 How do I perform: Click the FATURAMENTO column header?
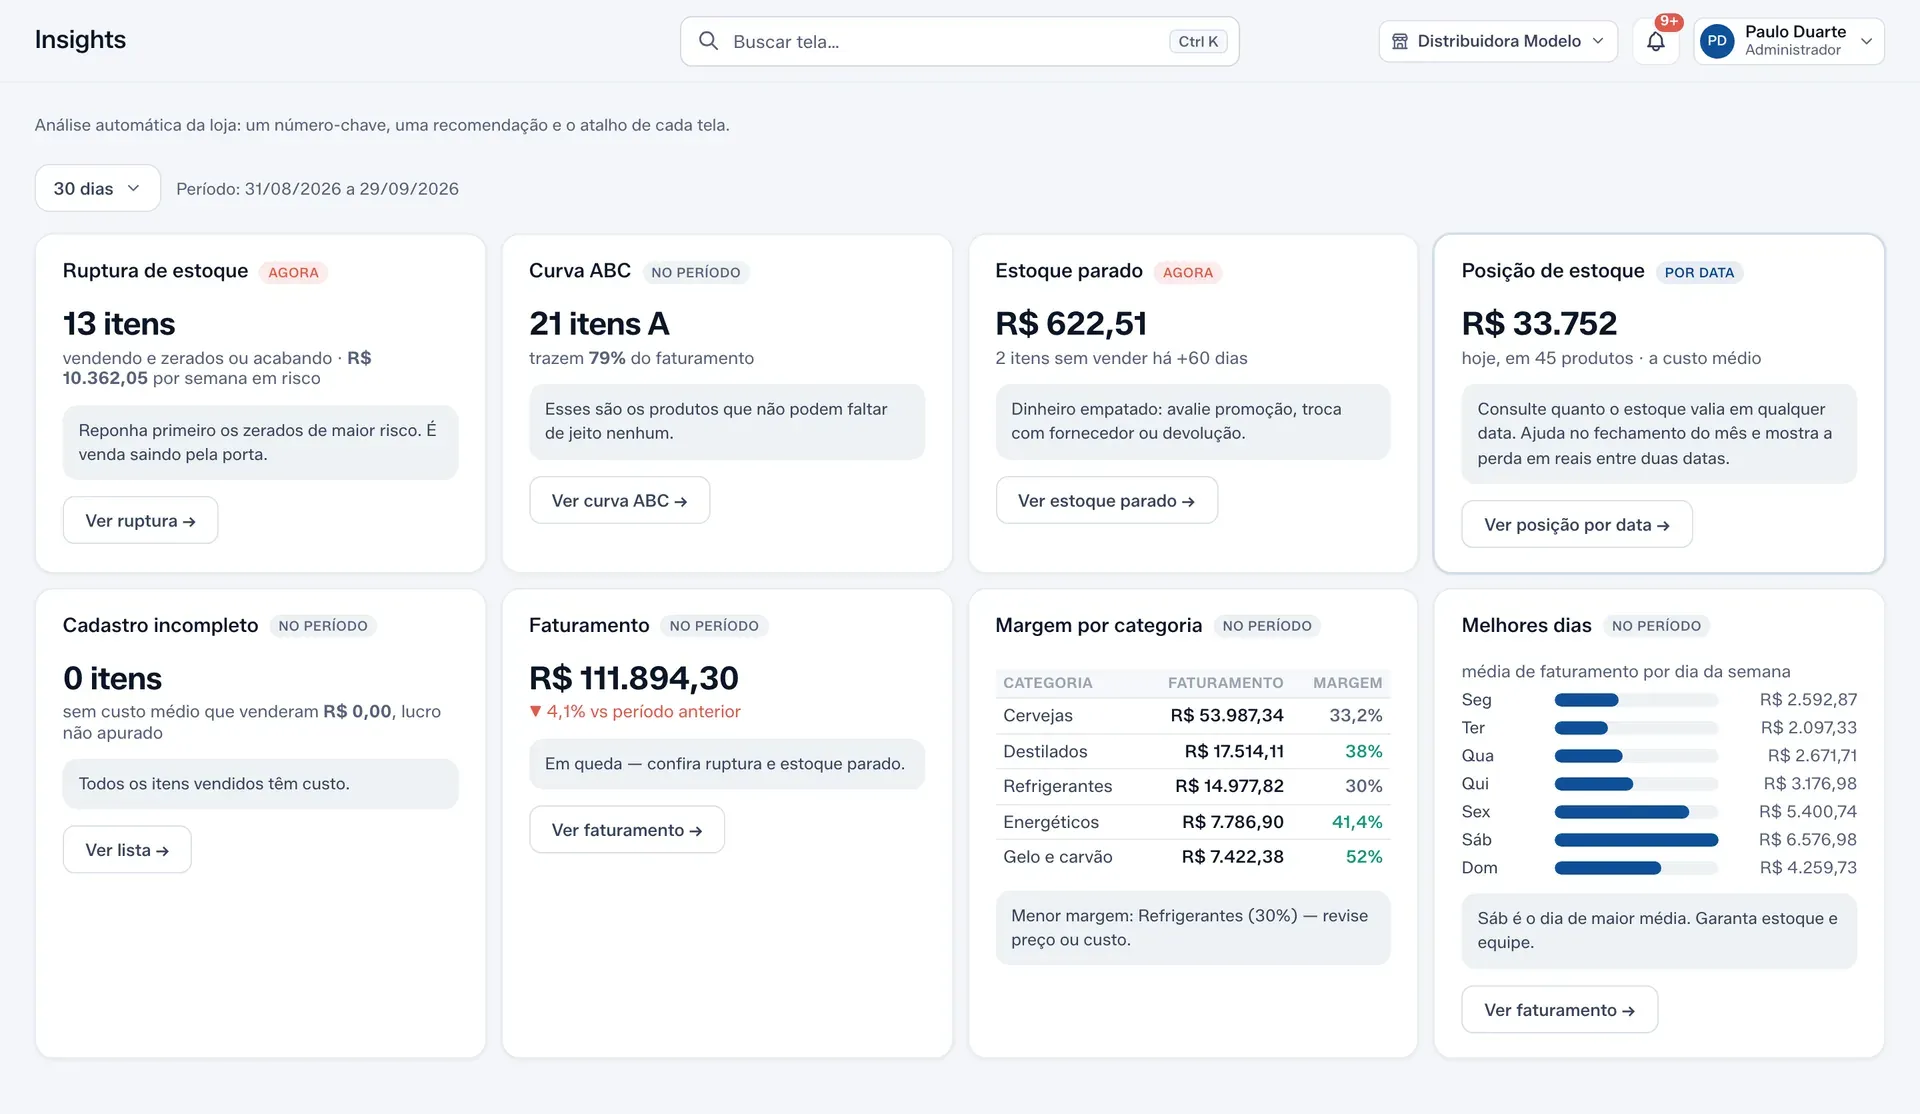[1225, 683]
